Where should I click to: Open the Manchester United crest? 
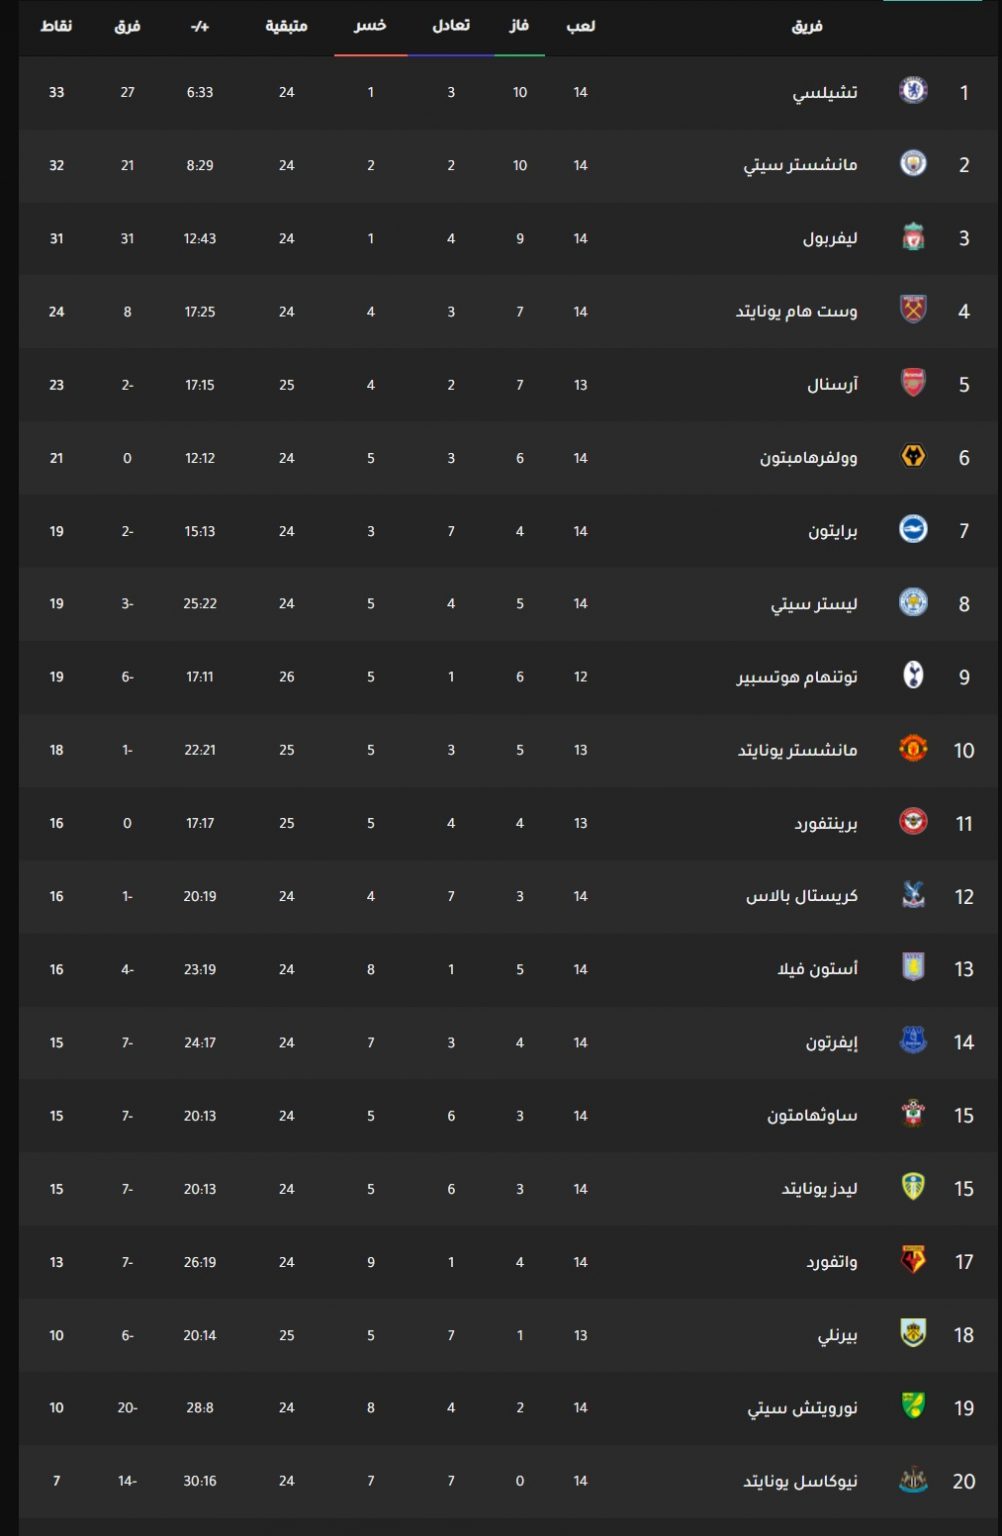(x=913, y=749)
